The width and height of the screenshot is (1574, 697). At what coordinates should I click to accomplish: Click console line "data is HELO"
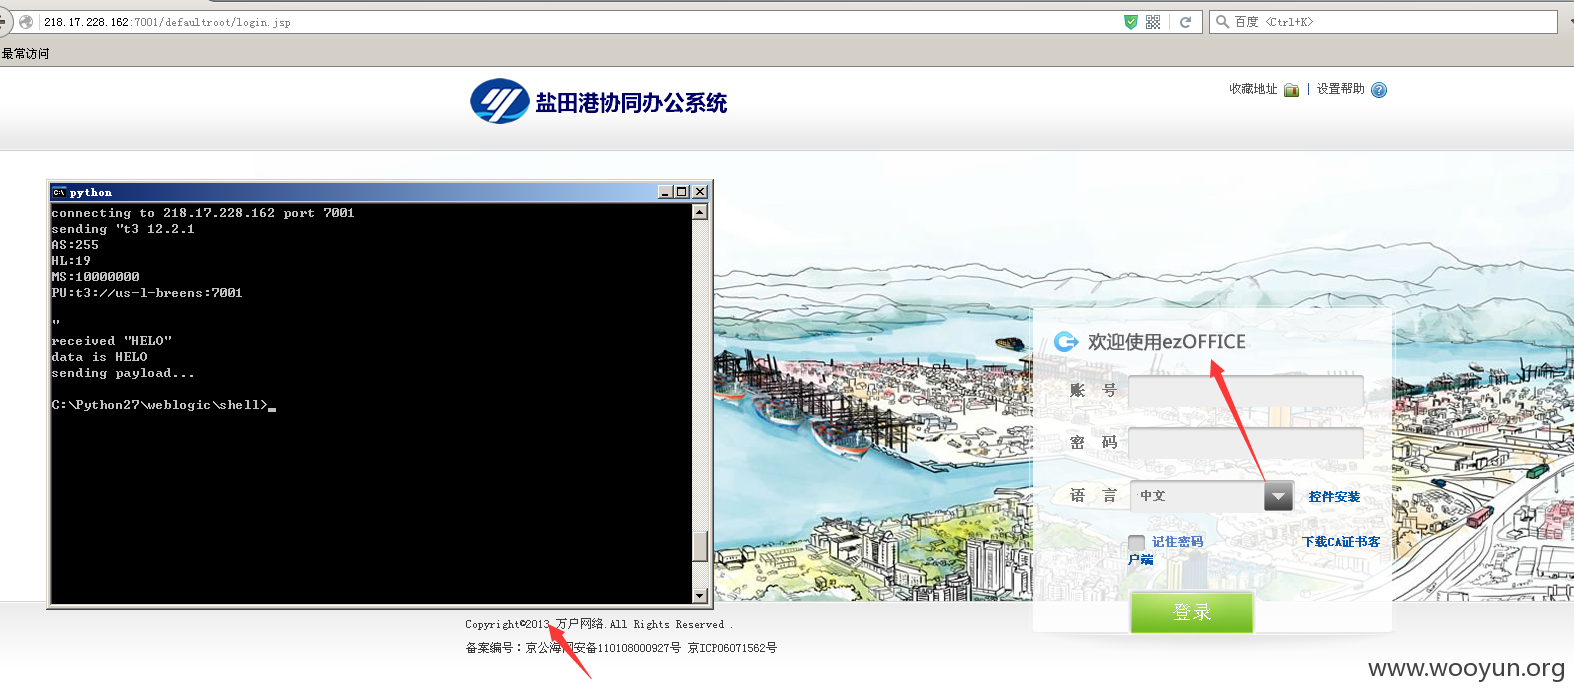click(x=99, y=357)
